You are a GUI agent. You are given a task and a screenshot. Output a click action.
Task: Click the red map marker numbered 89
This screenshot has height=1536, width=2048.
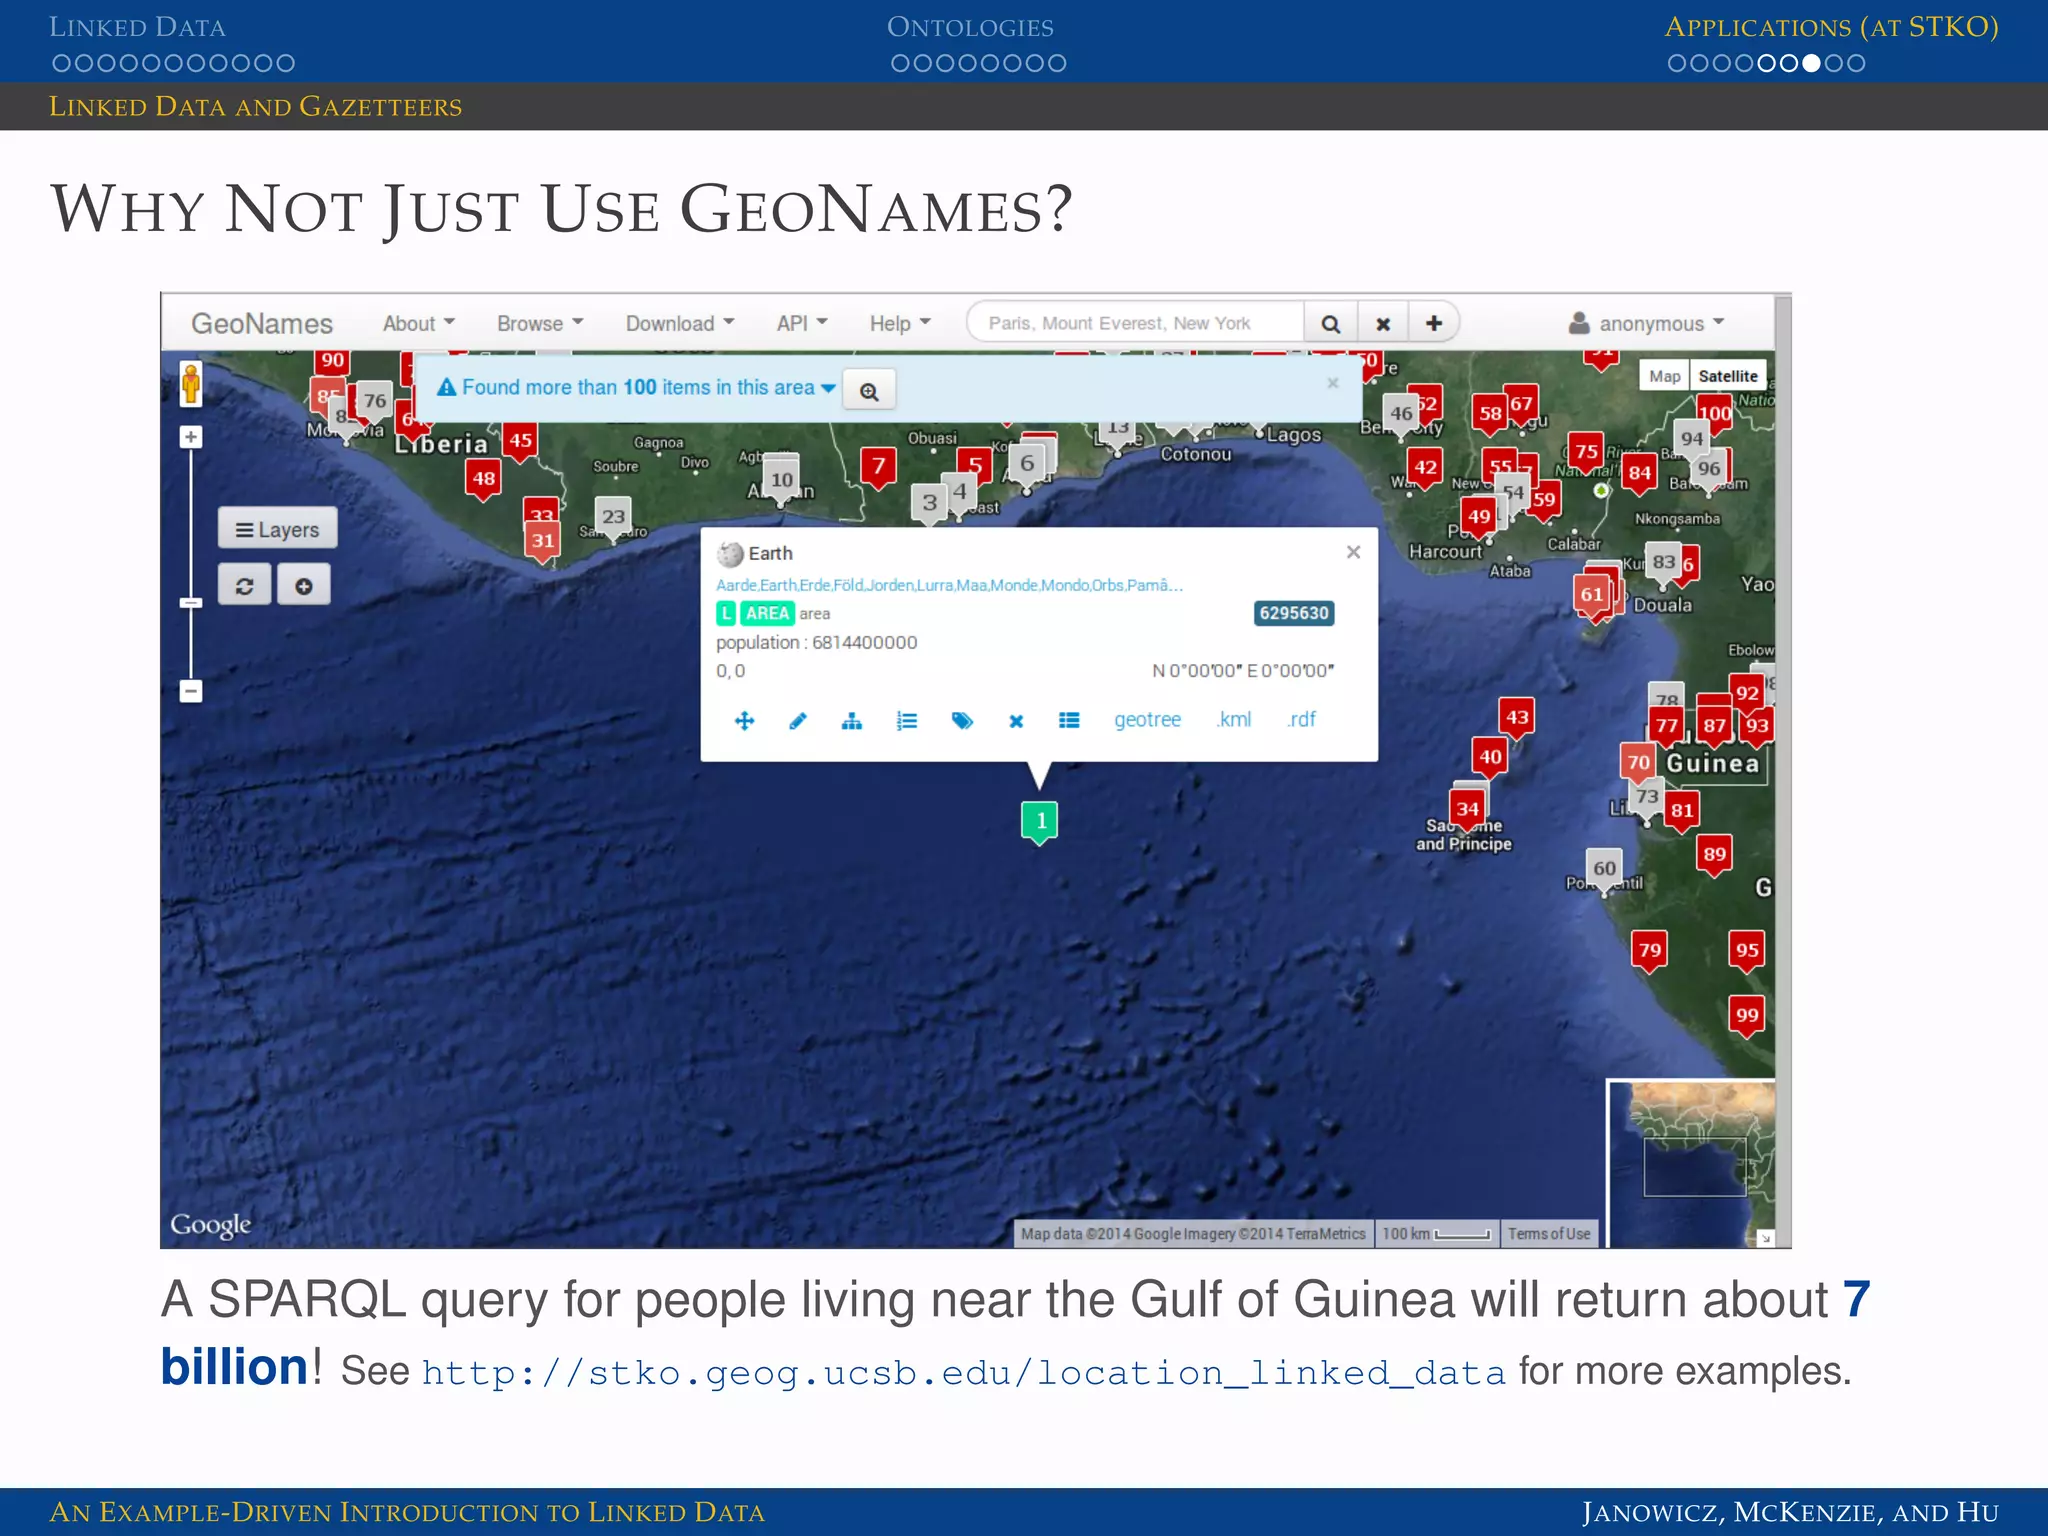click(x=1715, y=855)
